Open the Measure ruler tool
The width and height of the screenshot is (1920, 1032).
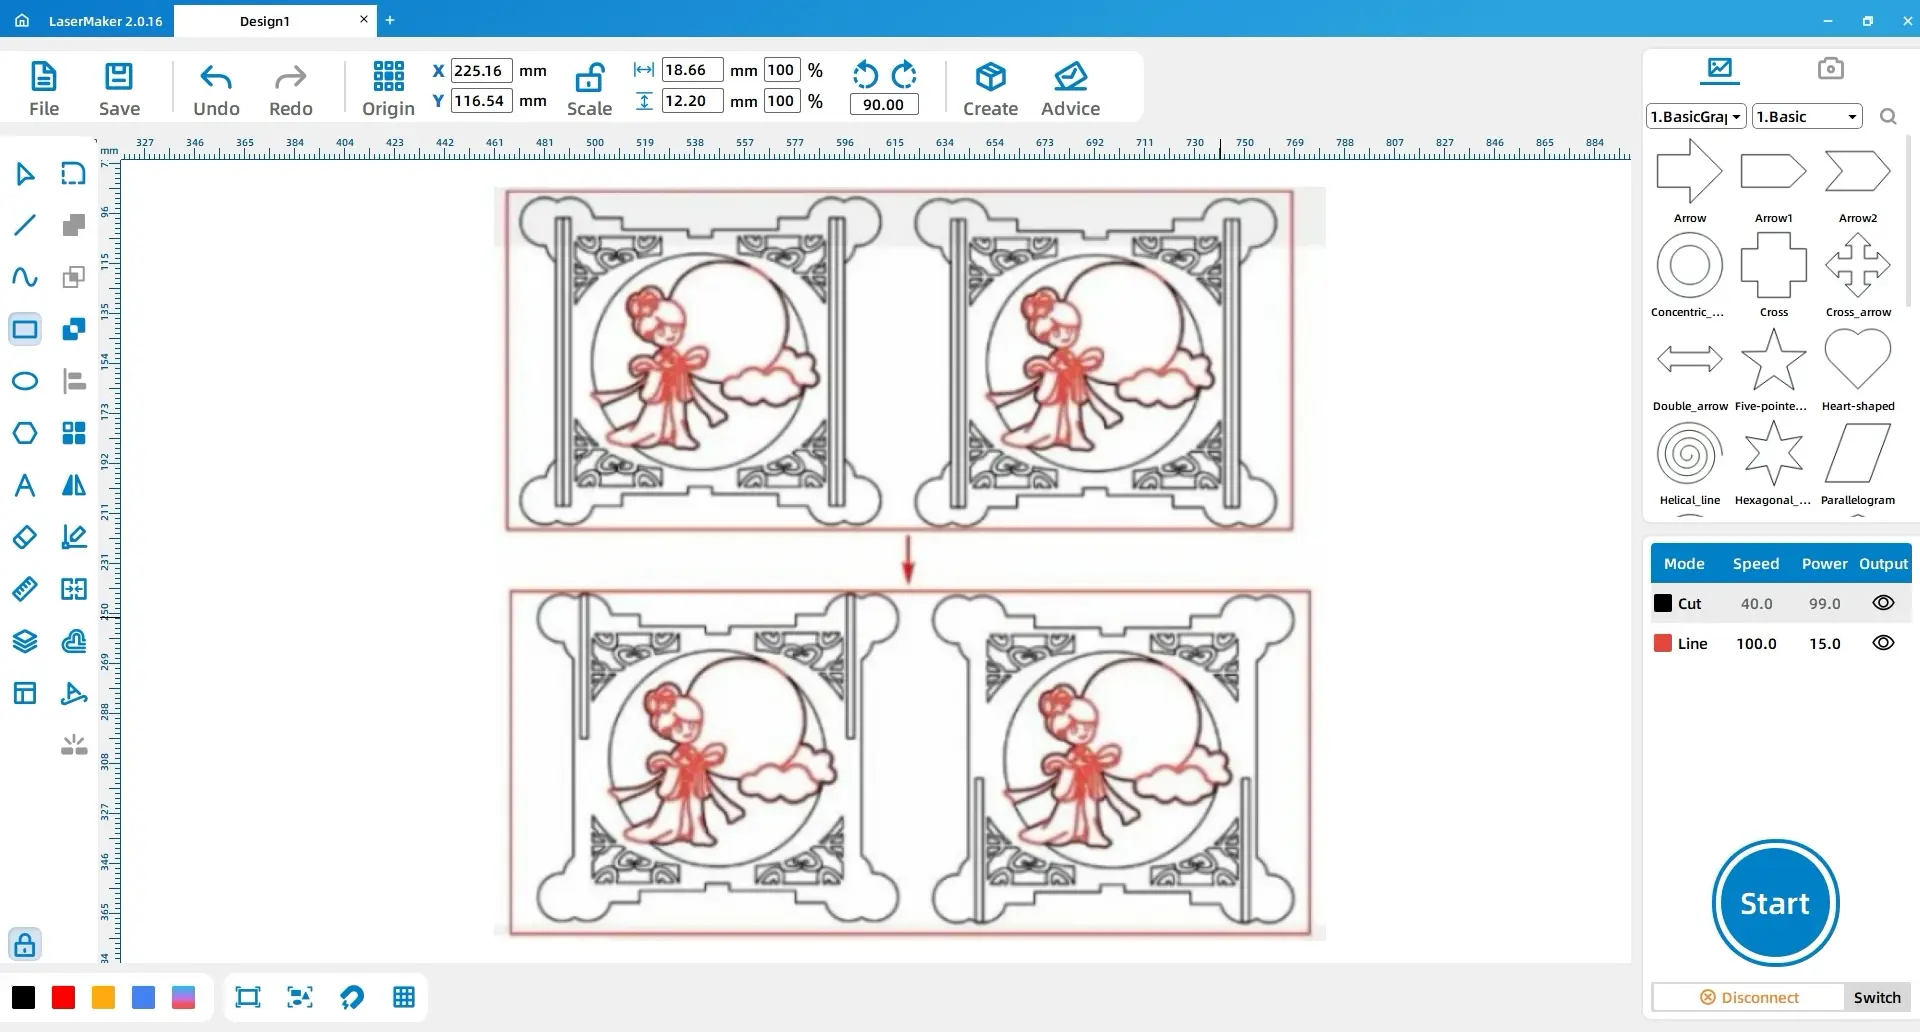tap(25, 589)
